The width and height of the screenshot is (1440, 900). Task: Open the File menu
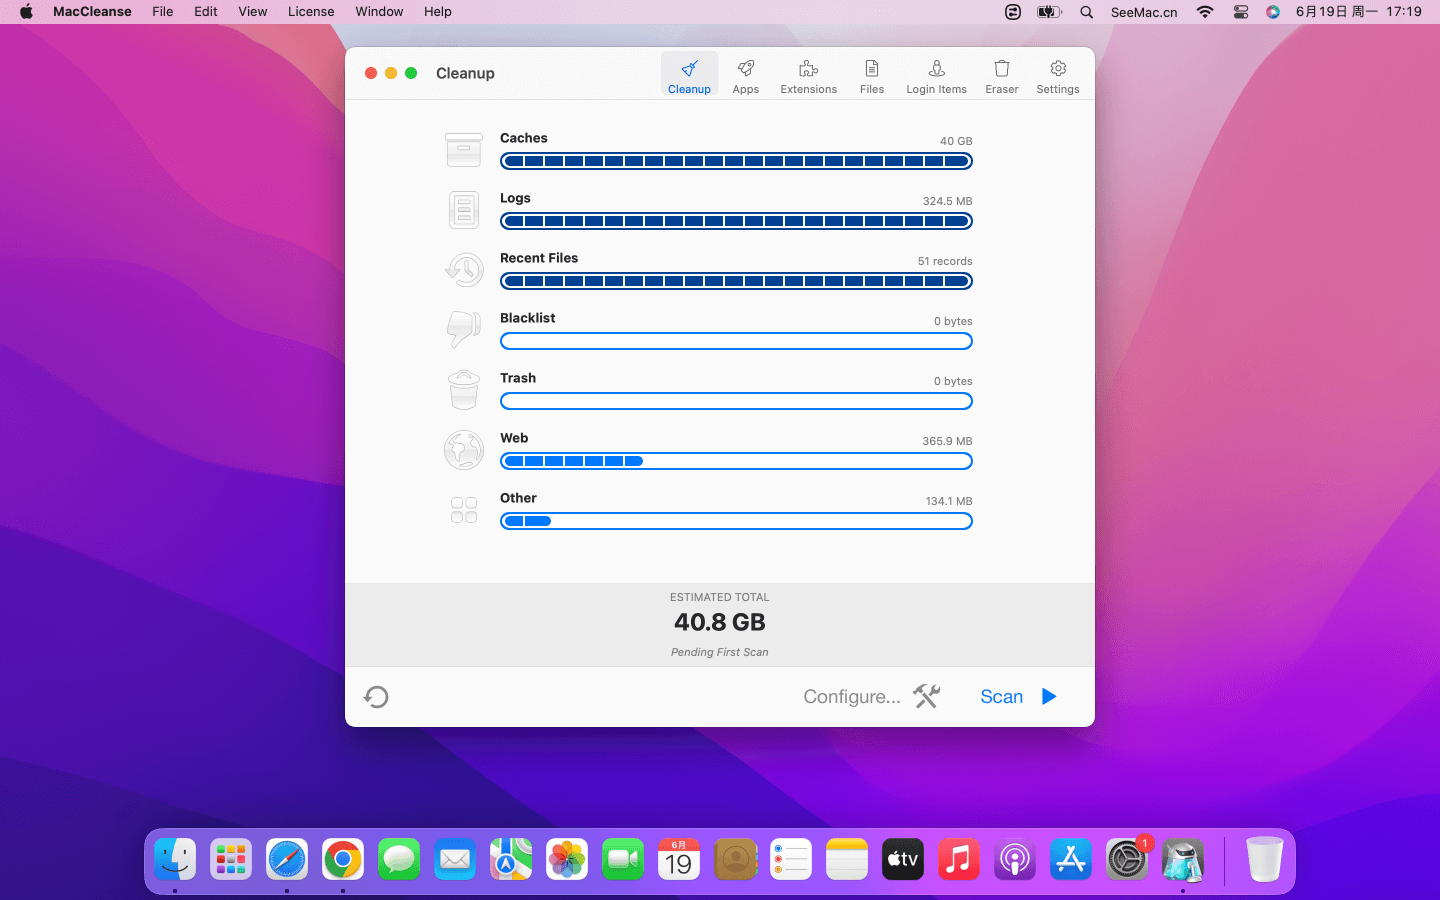point(162,12)
